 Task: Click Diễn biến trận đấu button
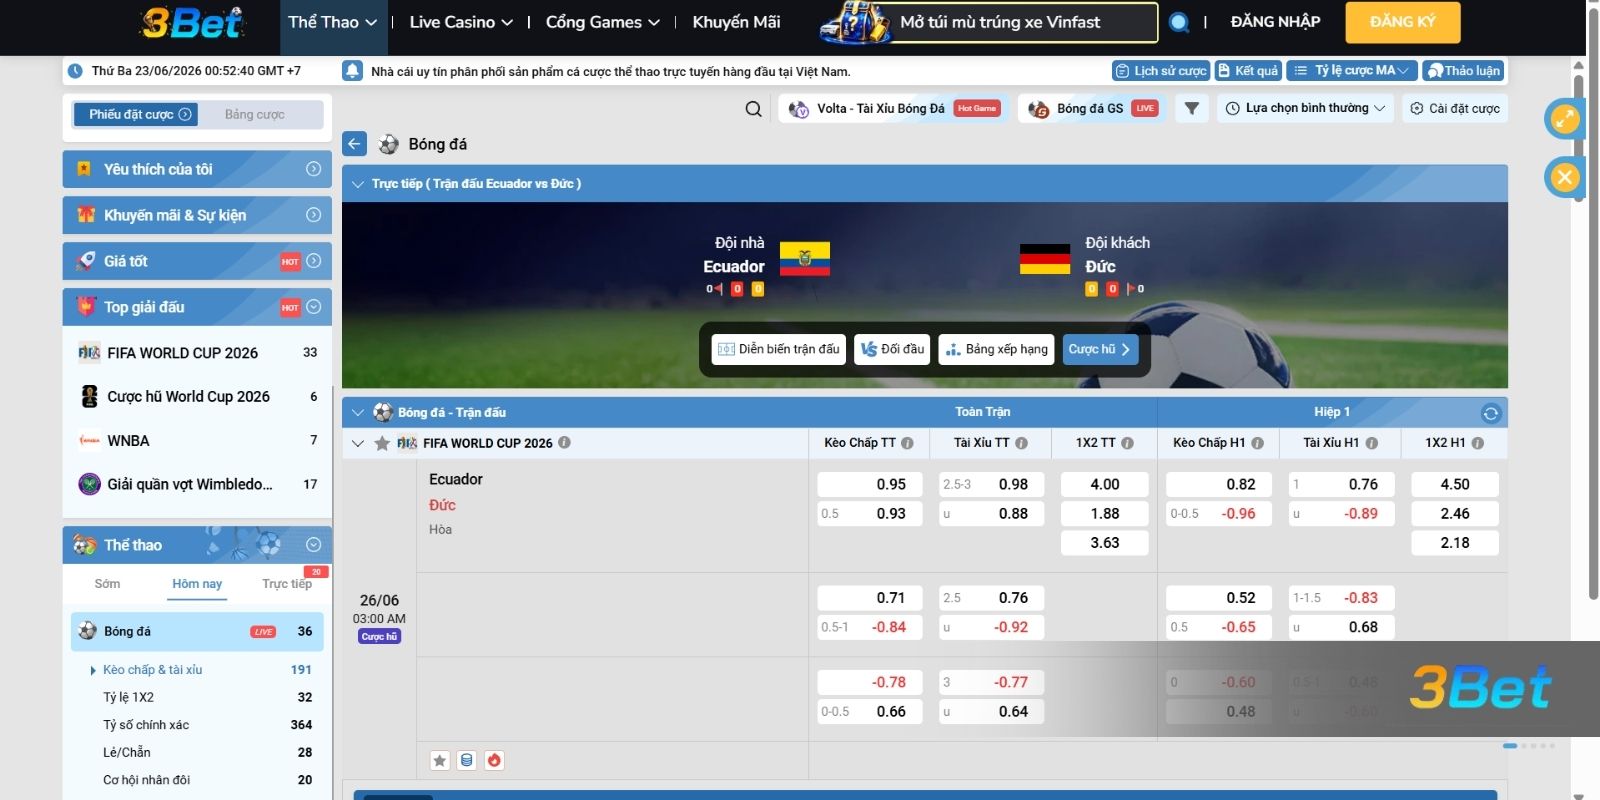779,349
